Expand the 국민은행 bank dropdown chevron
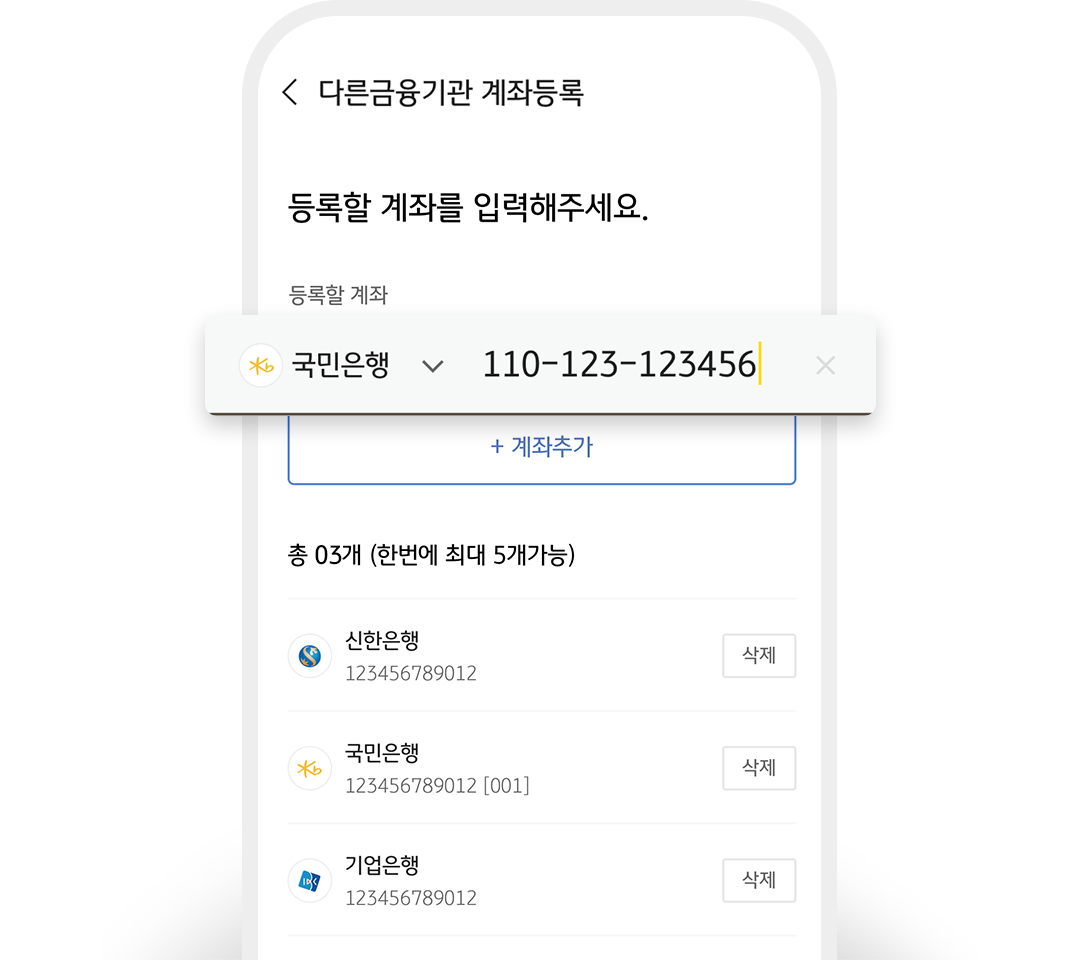Viewport: 1080px width, 960px height. [433, 366]
